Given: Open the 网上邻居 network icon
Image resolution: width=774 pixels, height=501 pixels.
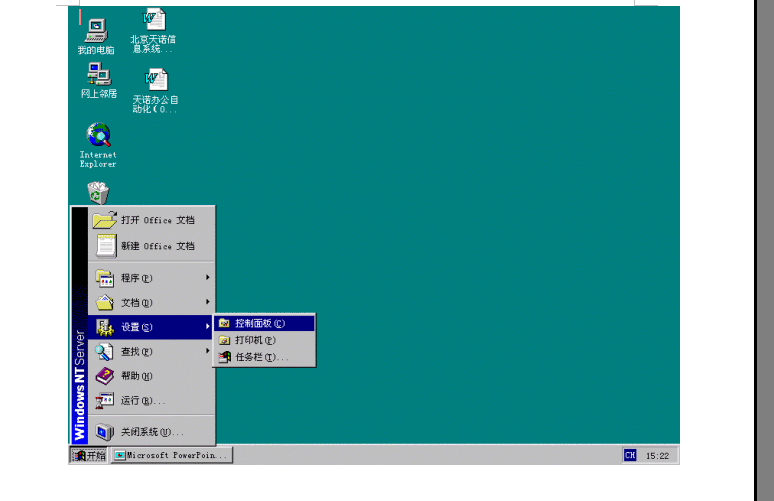Looking at the screenshot, I should click(x=98, y=75).
